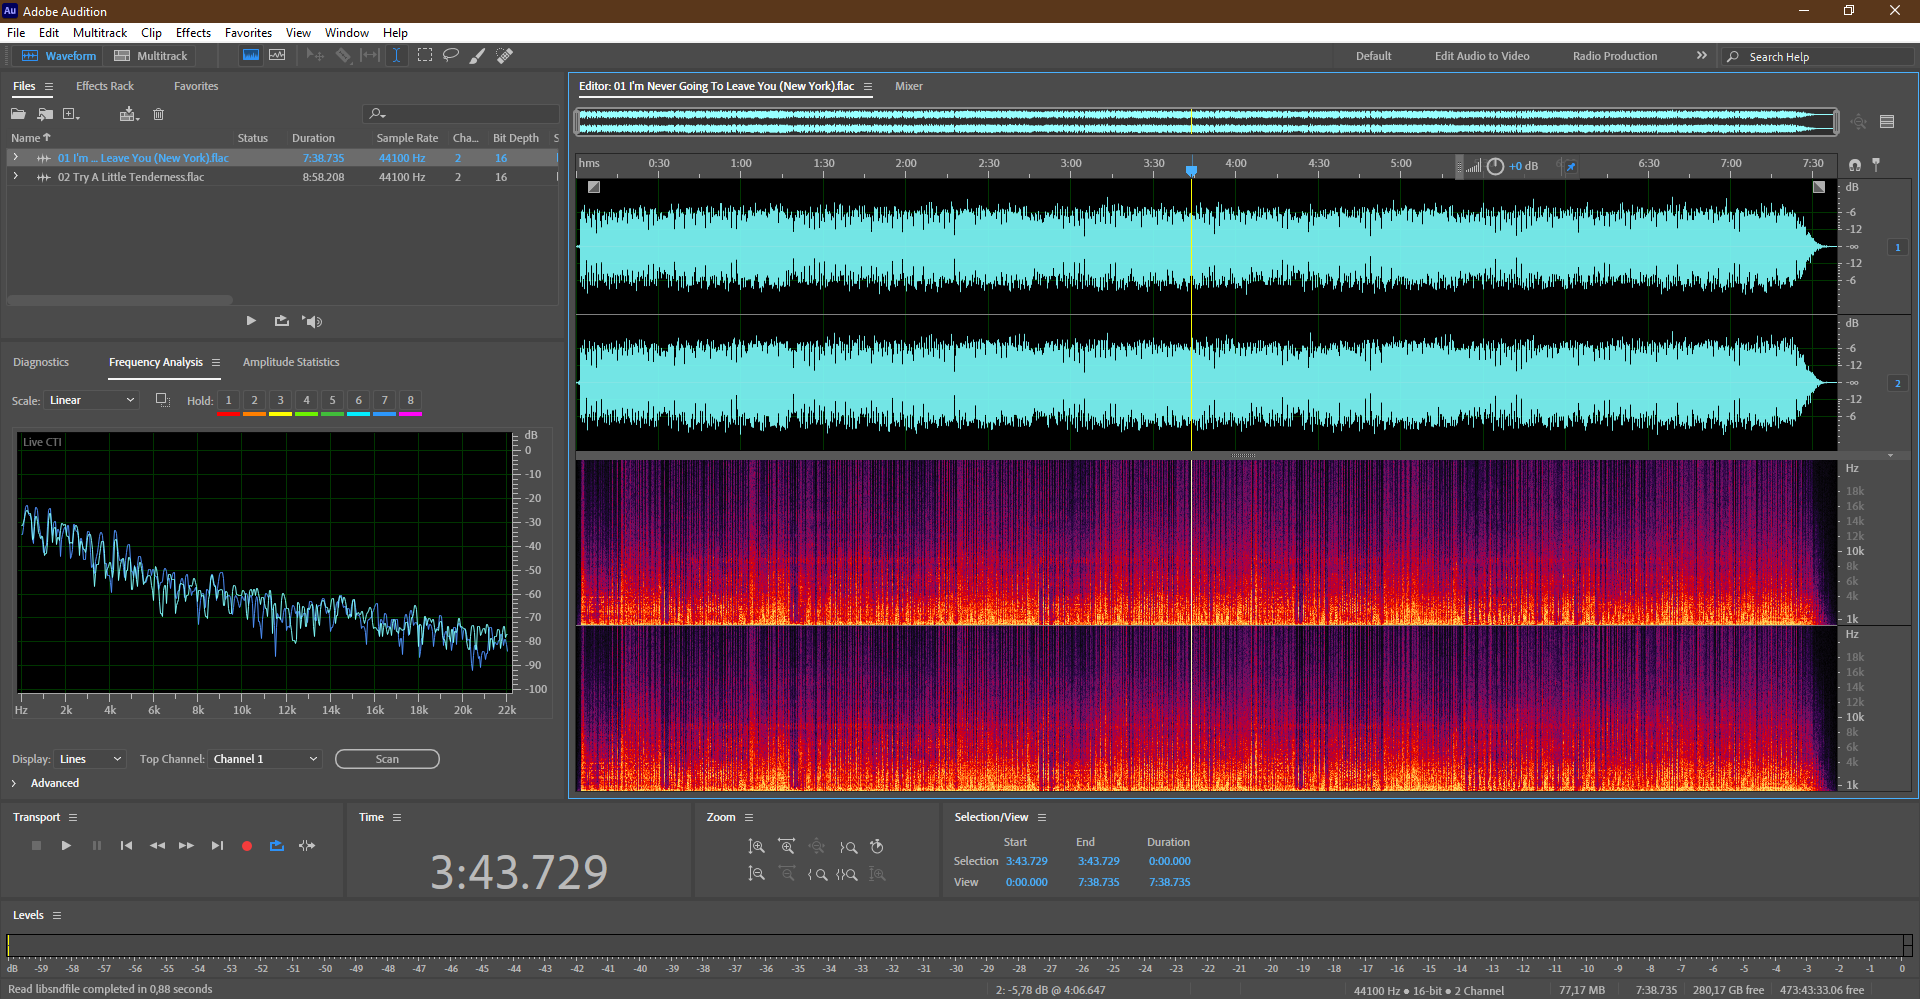Toggle Auto-play speaker icon in Files panel
The image size is (1920, 999).
tap(312, 321)
